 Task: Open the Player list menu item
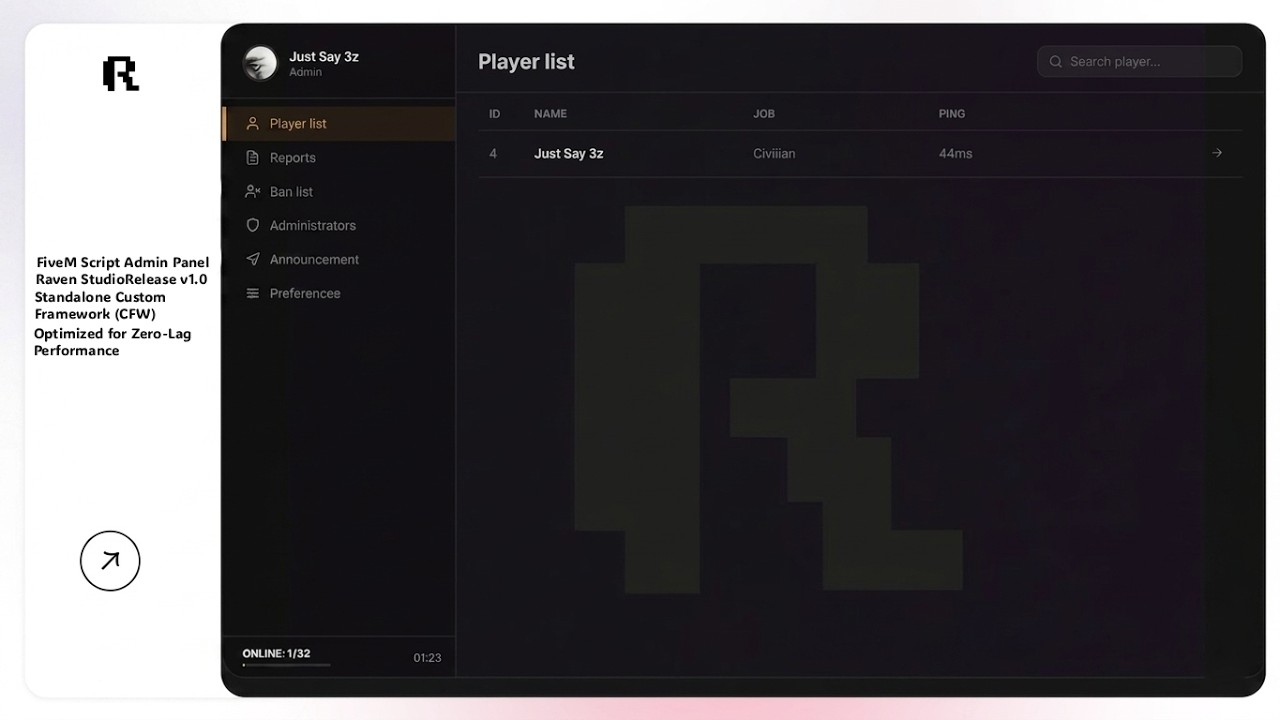[x=339, y=124]
